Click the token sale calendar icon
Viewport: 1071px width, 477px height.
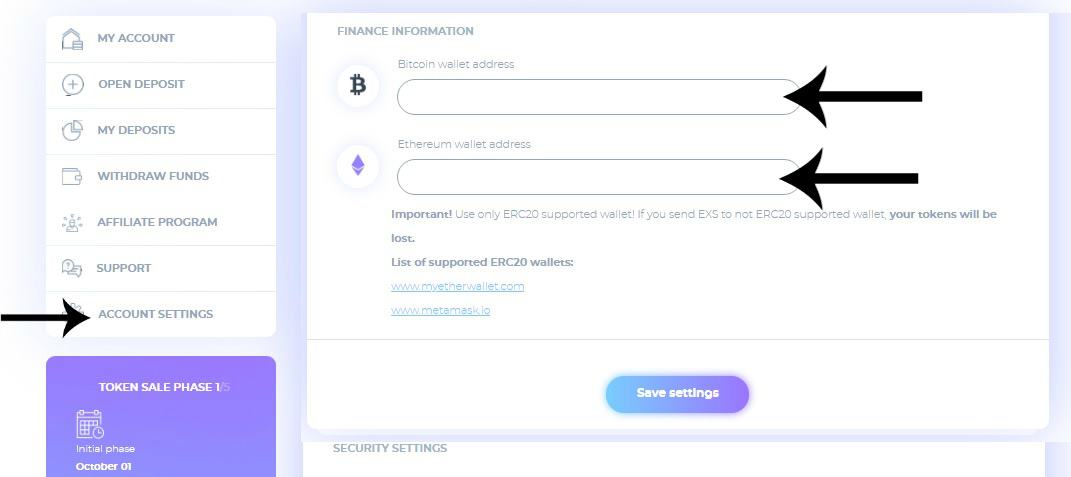tap(89, 424)
